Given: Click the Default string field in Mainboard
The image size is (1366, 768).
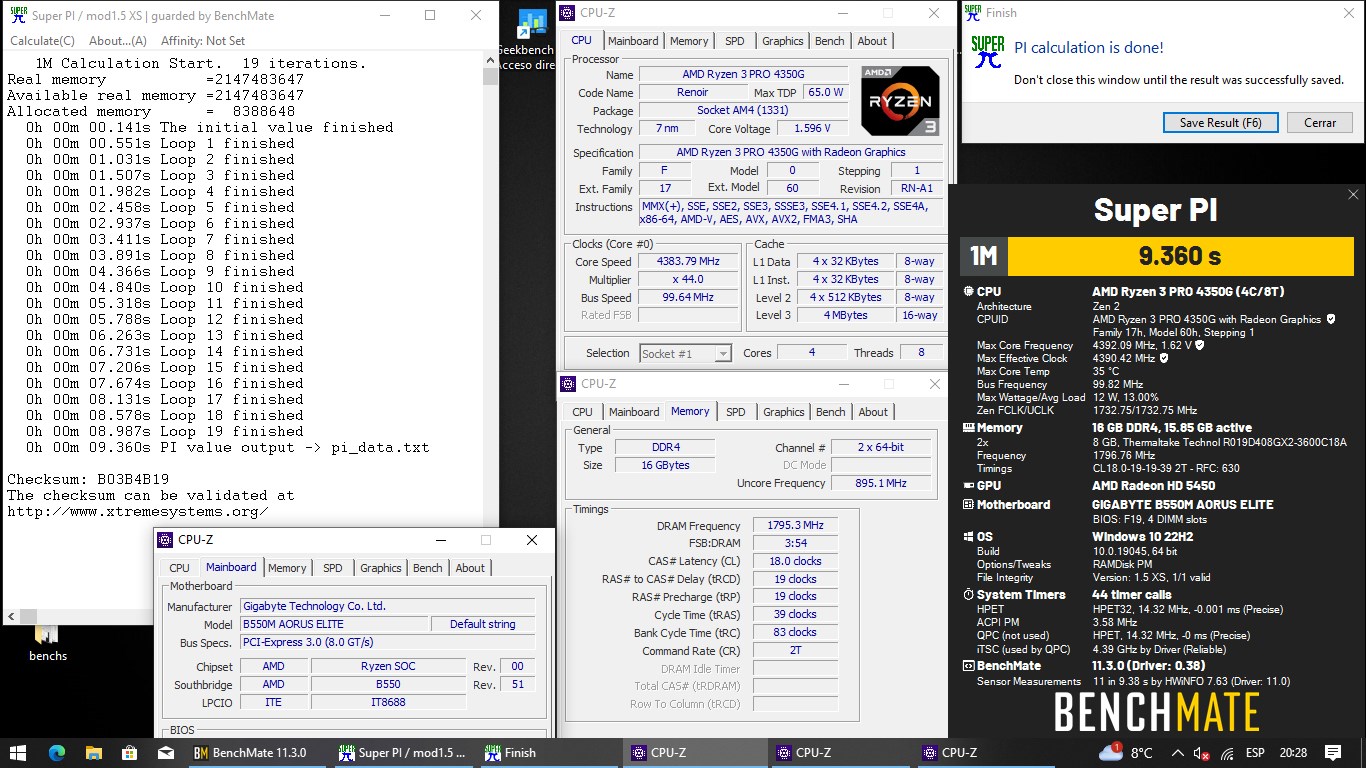Looking at the screenshot, I should (x=482, y=624).
